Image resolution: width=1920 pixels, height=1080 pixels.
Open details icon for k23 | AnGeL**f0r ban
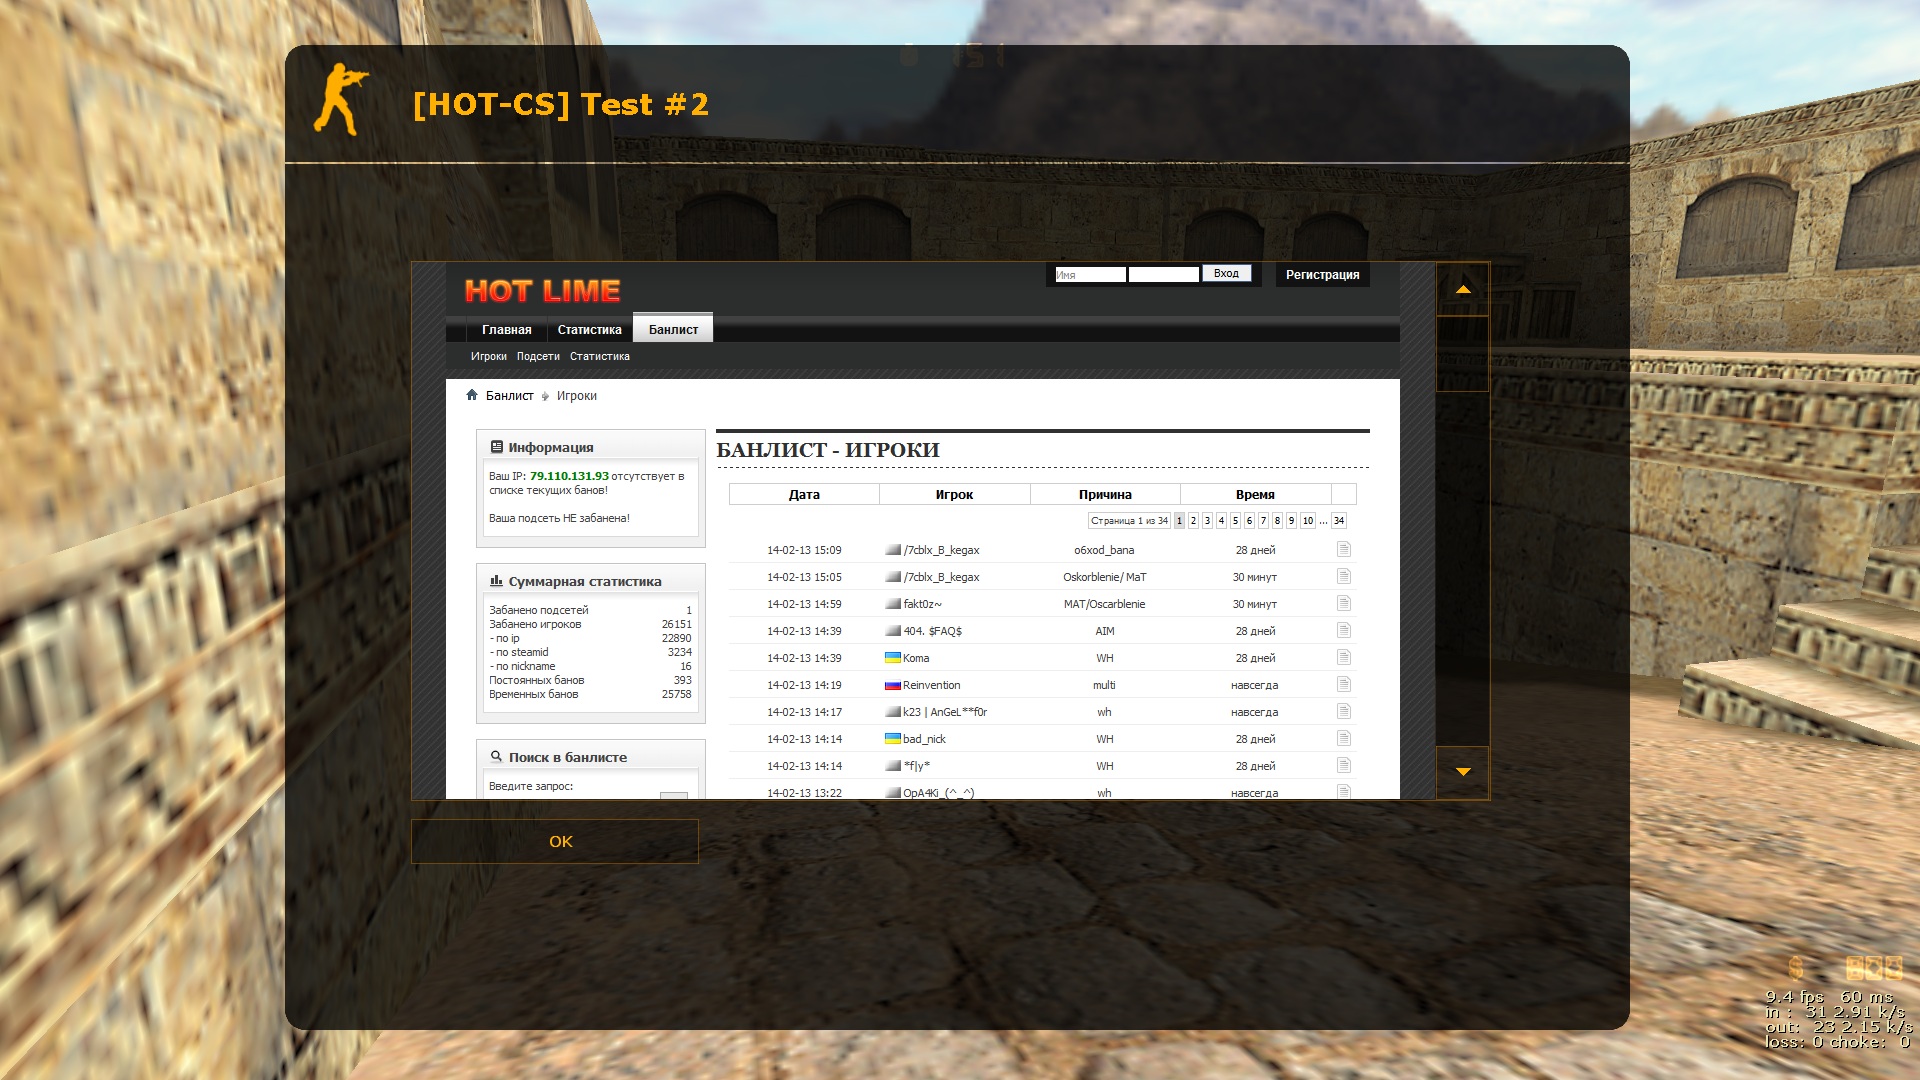[x=1343, y=711]
